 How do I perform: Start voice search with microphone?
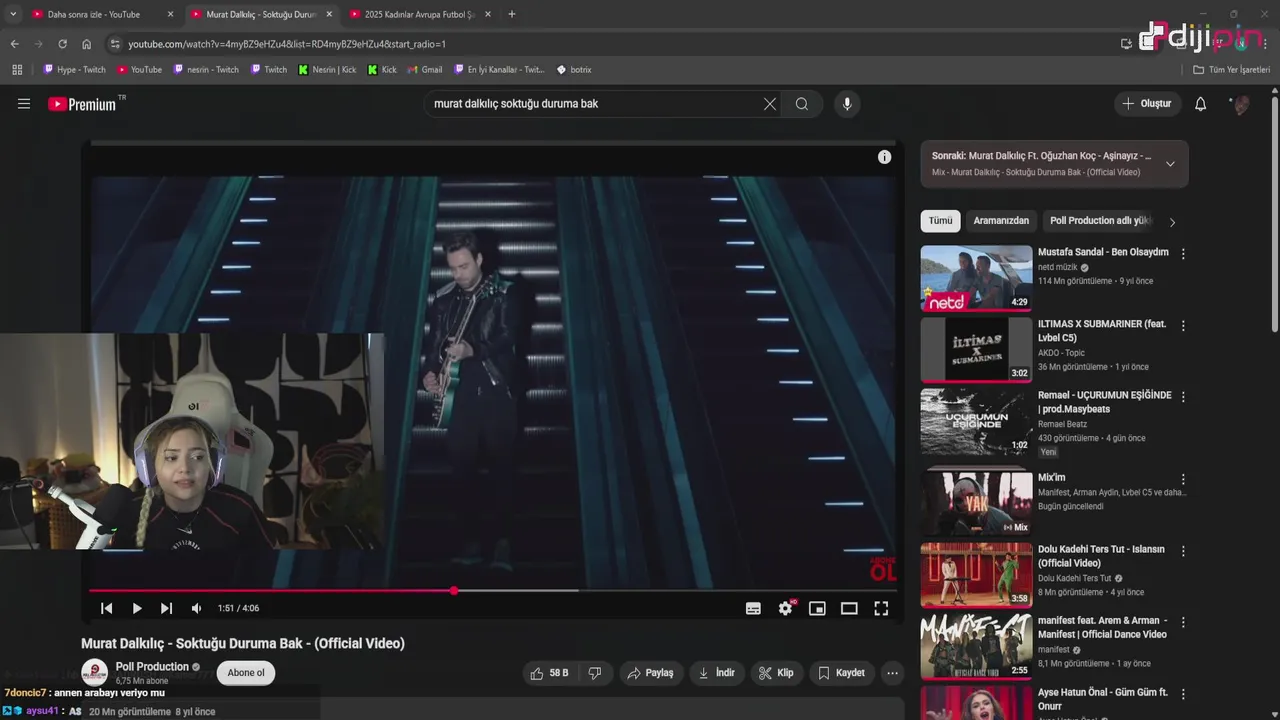click(x=847, y=104)
